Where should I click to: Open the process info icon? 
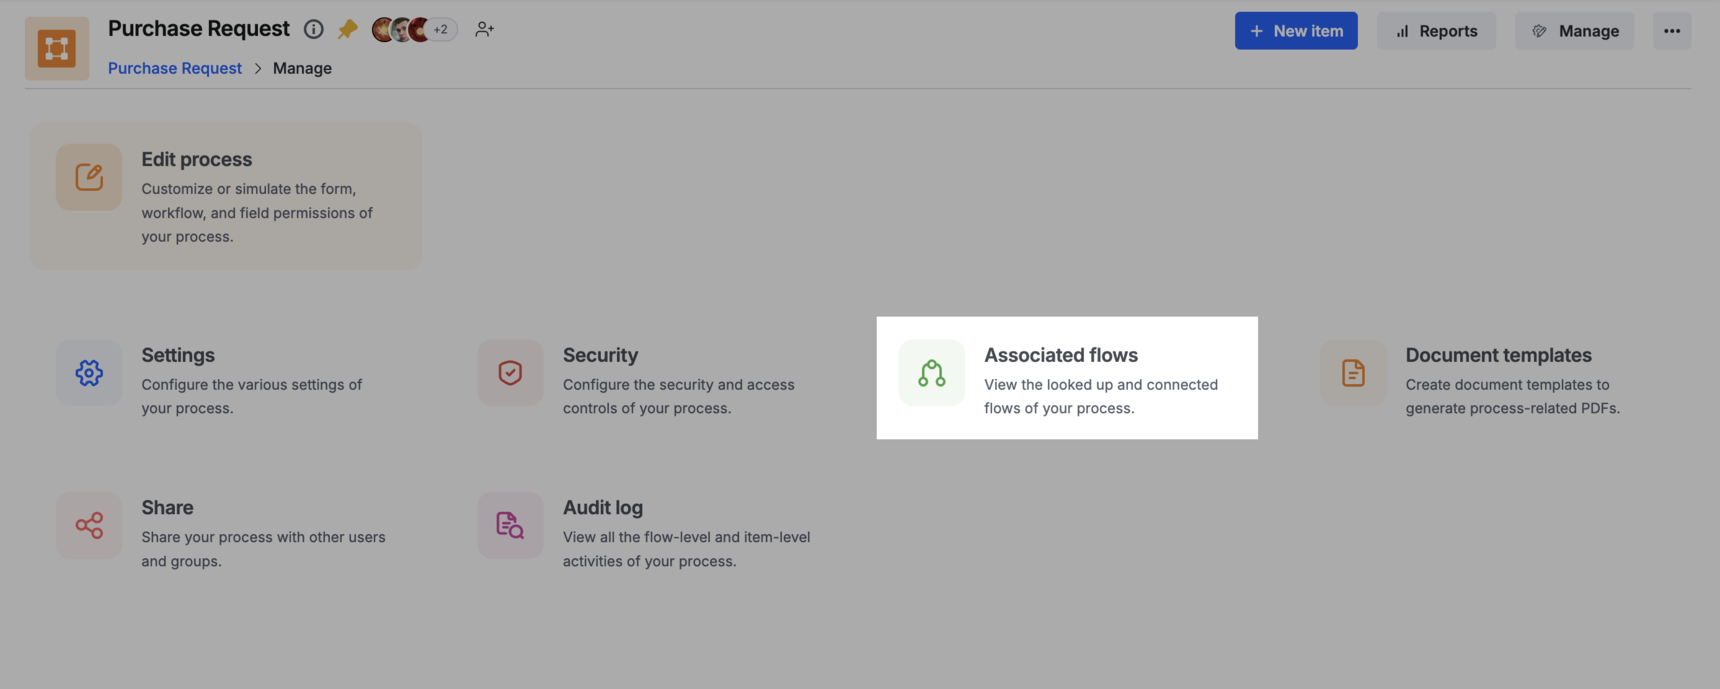(314, 29)
